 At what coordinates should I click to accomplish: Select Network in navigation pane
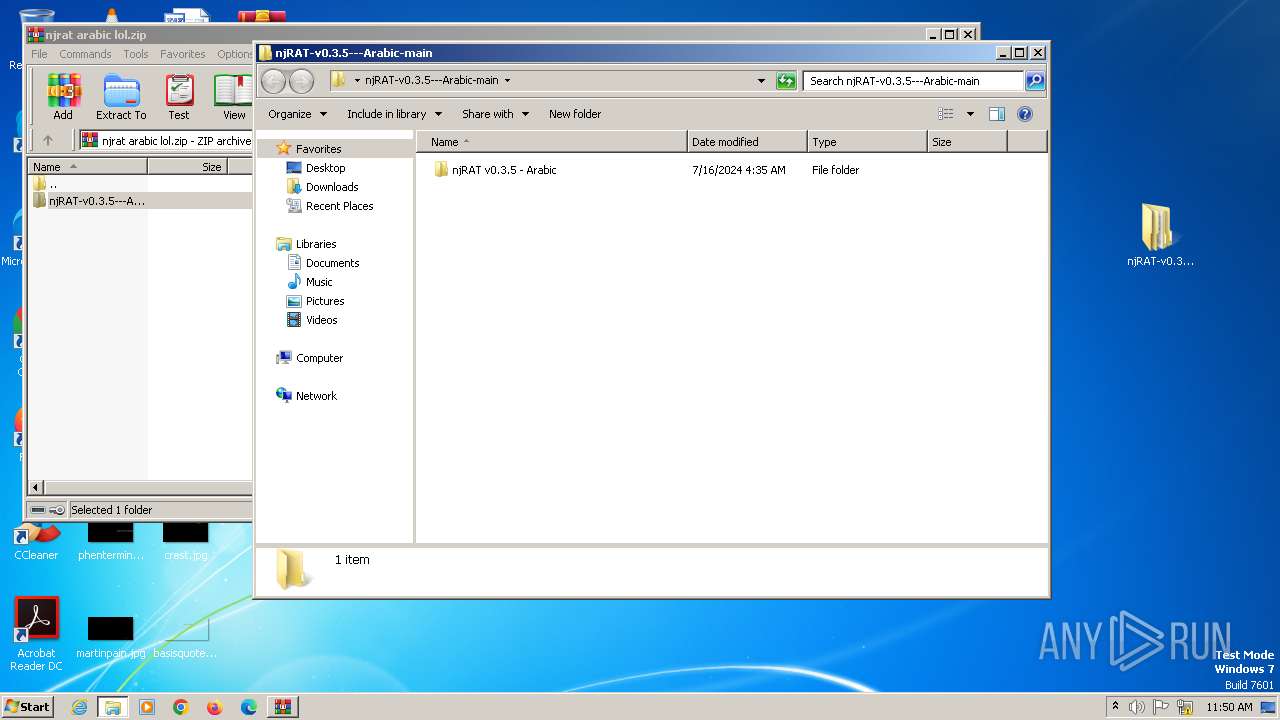click(316, 396)
